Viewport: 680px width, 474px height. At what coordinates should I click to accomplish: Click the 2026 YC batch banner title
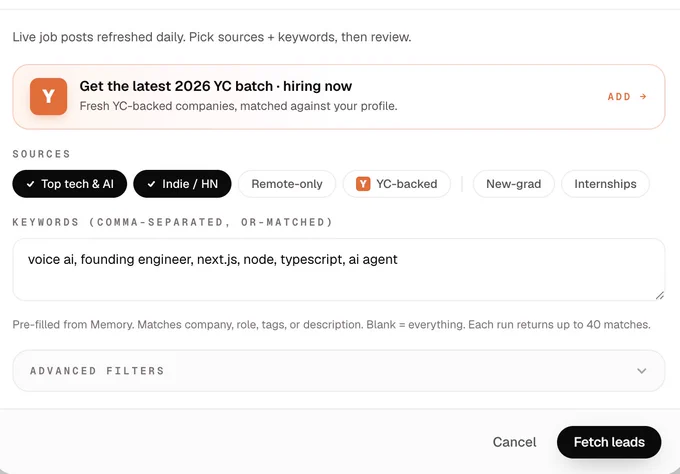pyautogui.click(x=216, y=86)
